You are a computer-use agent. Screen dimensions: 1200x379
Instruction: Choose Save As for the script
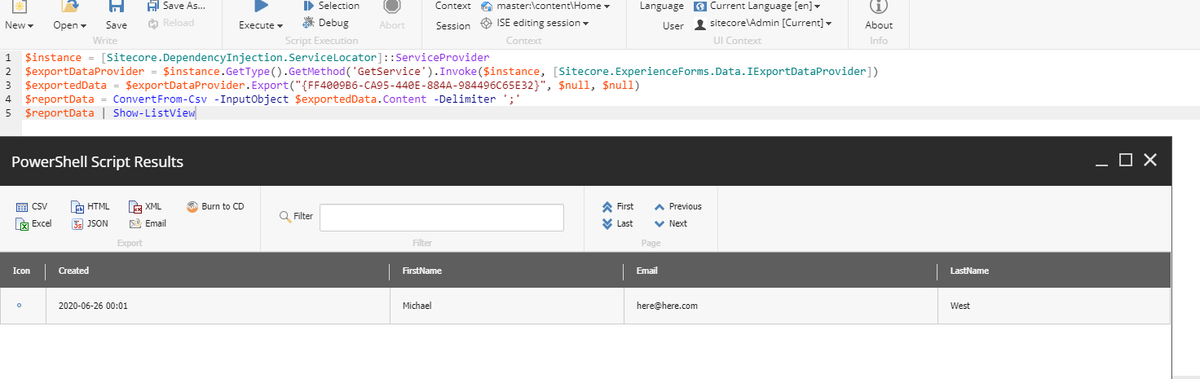pyautogui.click(x=178, y=6)
